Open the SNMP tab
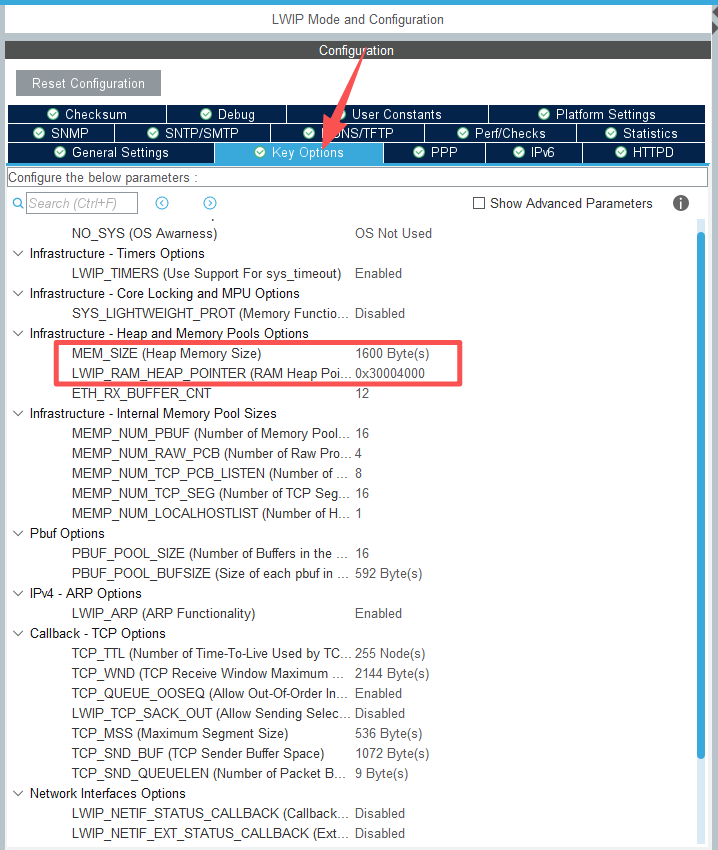This screenshot has width=718, height=850. [x=61, y=133]
